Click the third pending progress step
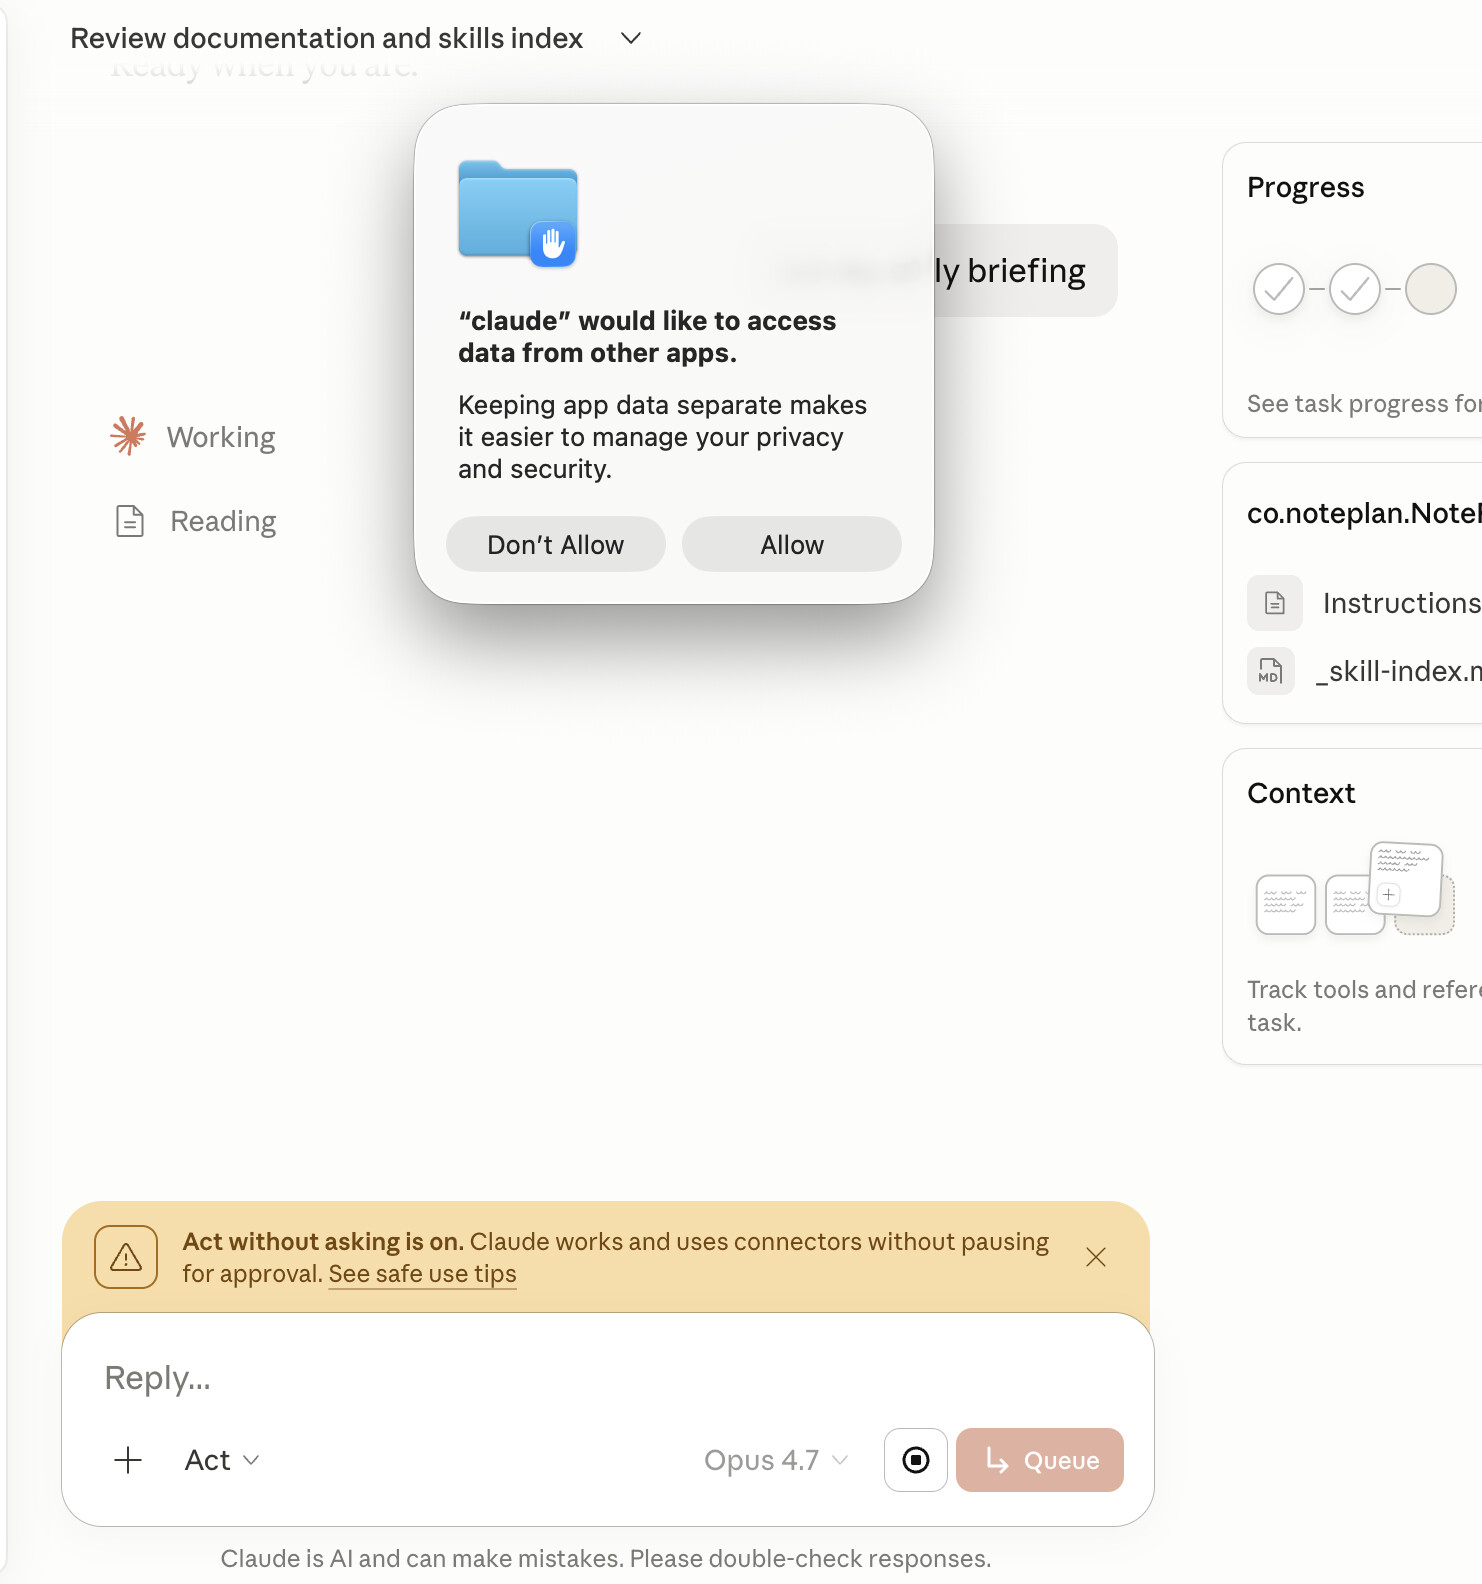 [1430, 289]
